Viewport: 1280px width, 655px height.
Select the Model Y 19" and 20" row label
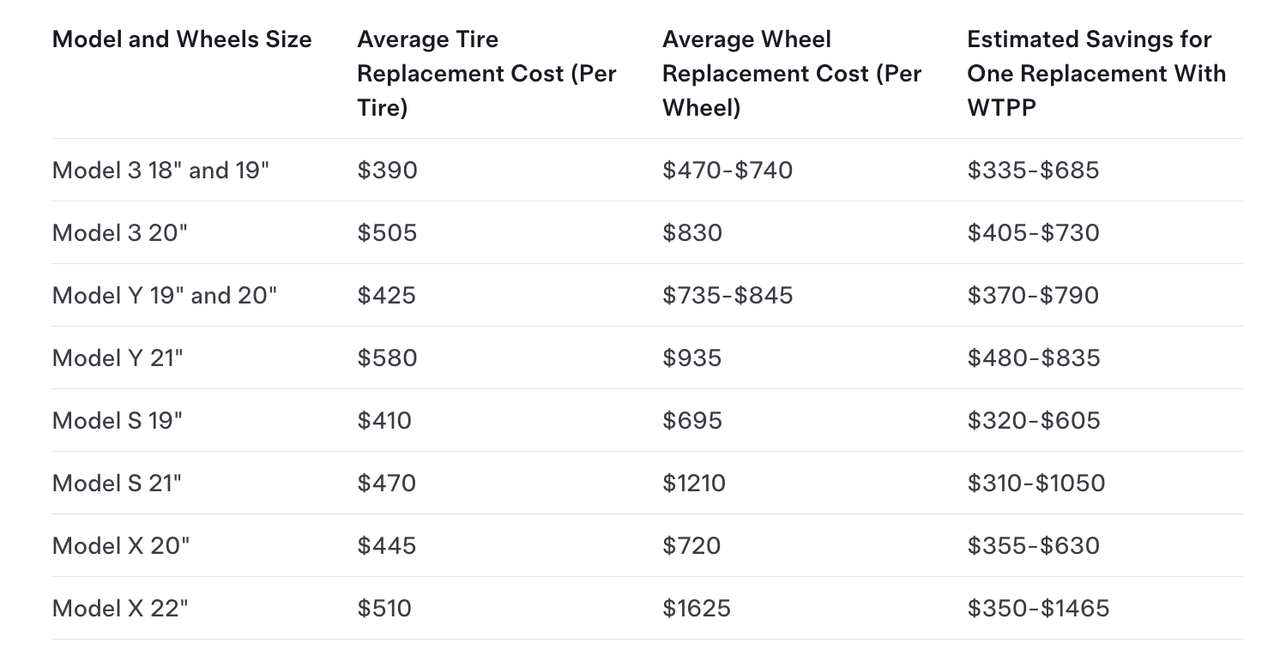(x=165, y=295)
